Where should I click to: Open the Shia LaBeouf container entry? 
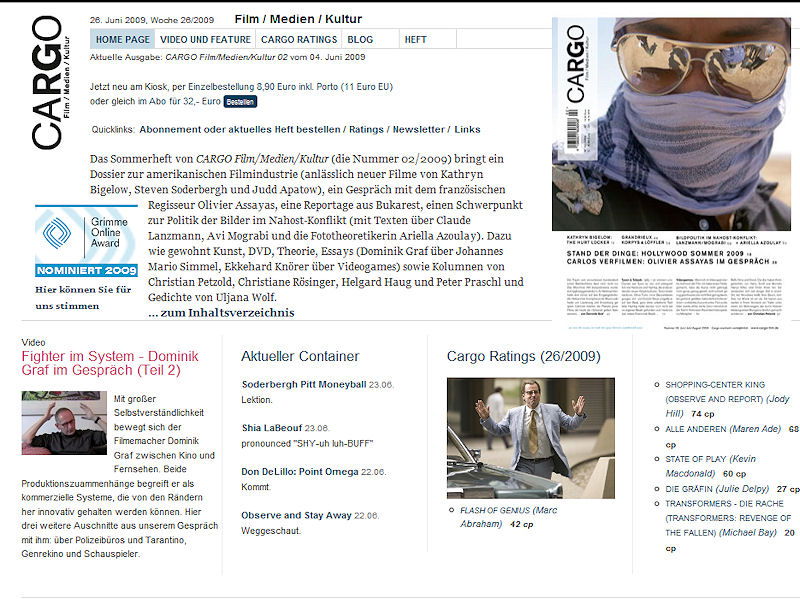[272, 428]
